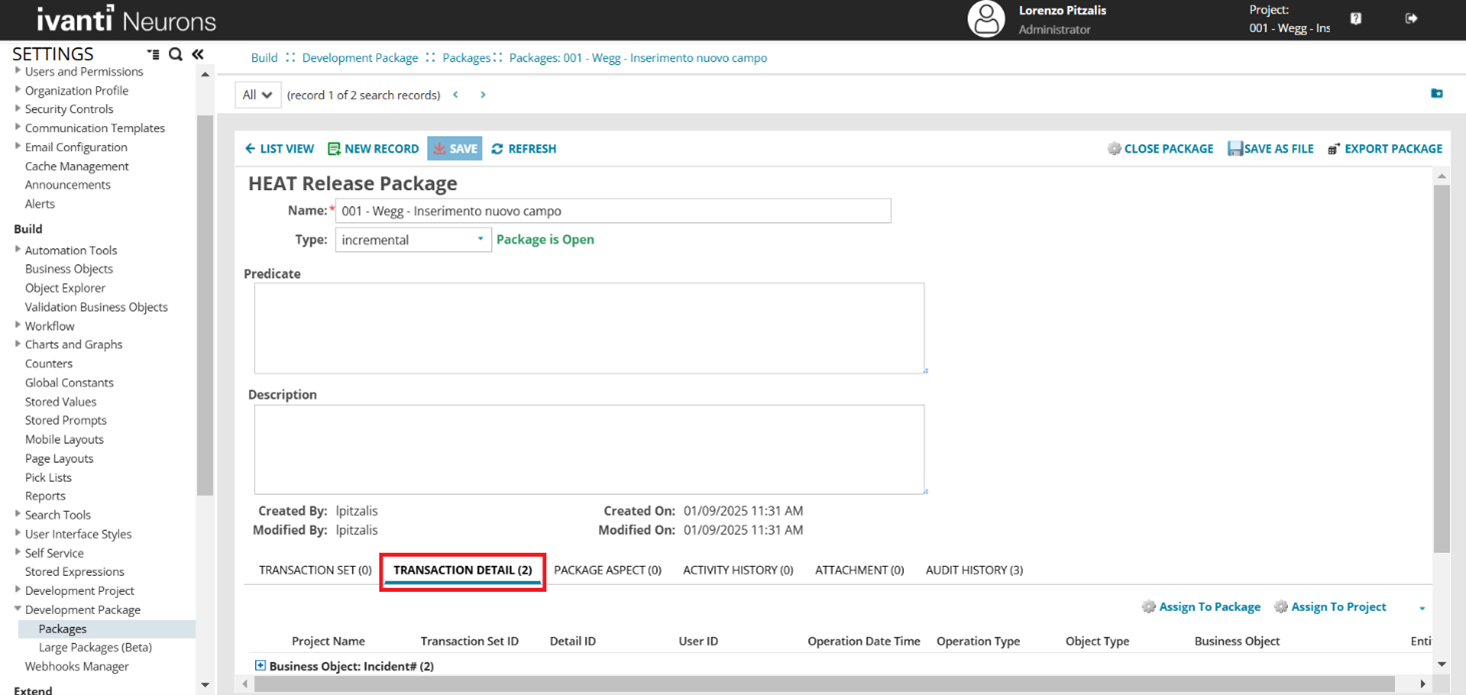Click Export Package

[x=1385, y=149]
